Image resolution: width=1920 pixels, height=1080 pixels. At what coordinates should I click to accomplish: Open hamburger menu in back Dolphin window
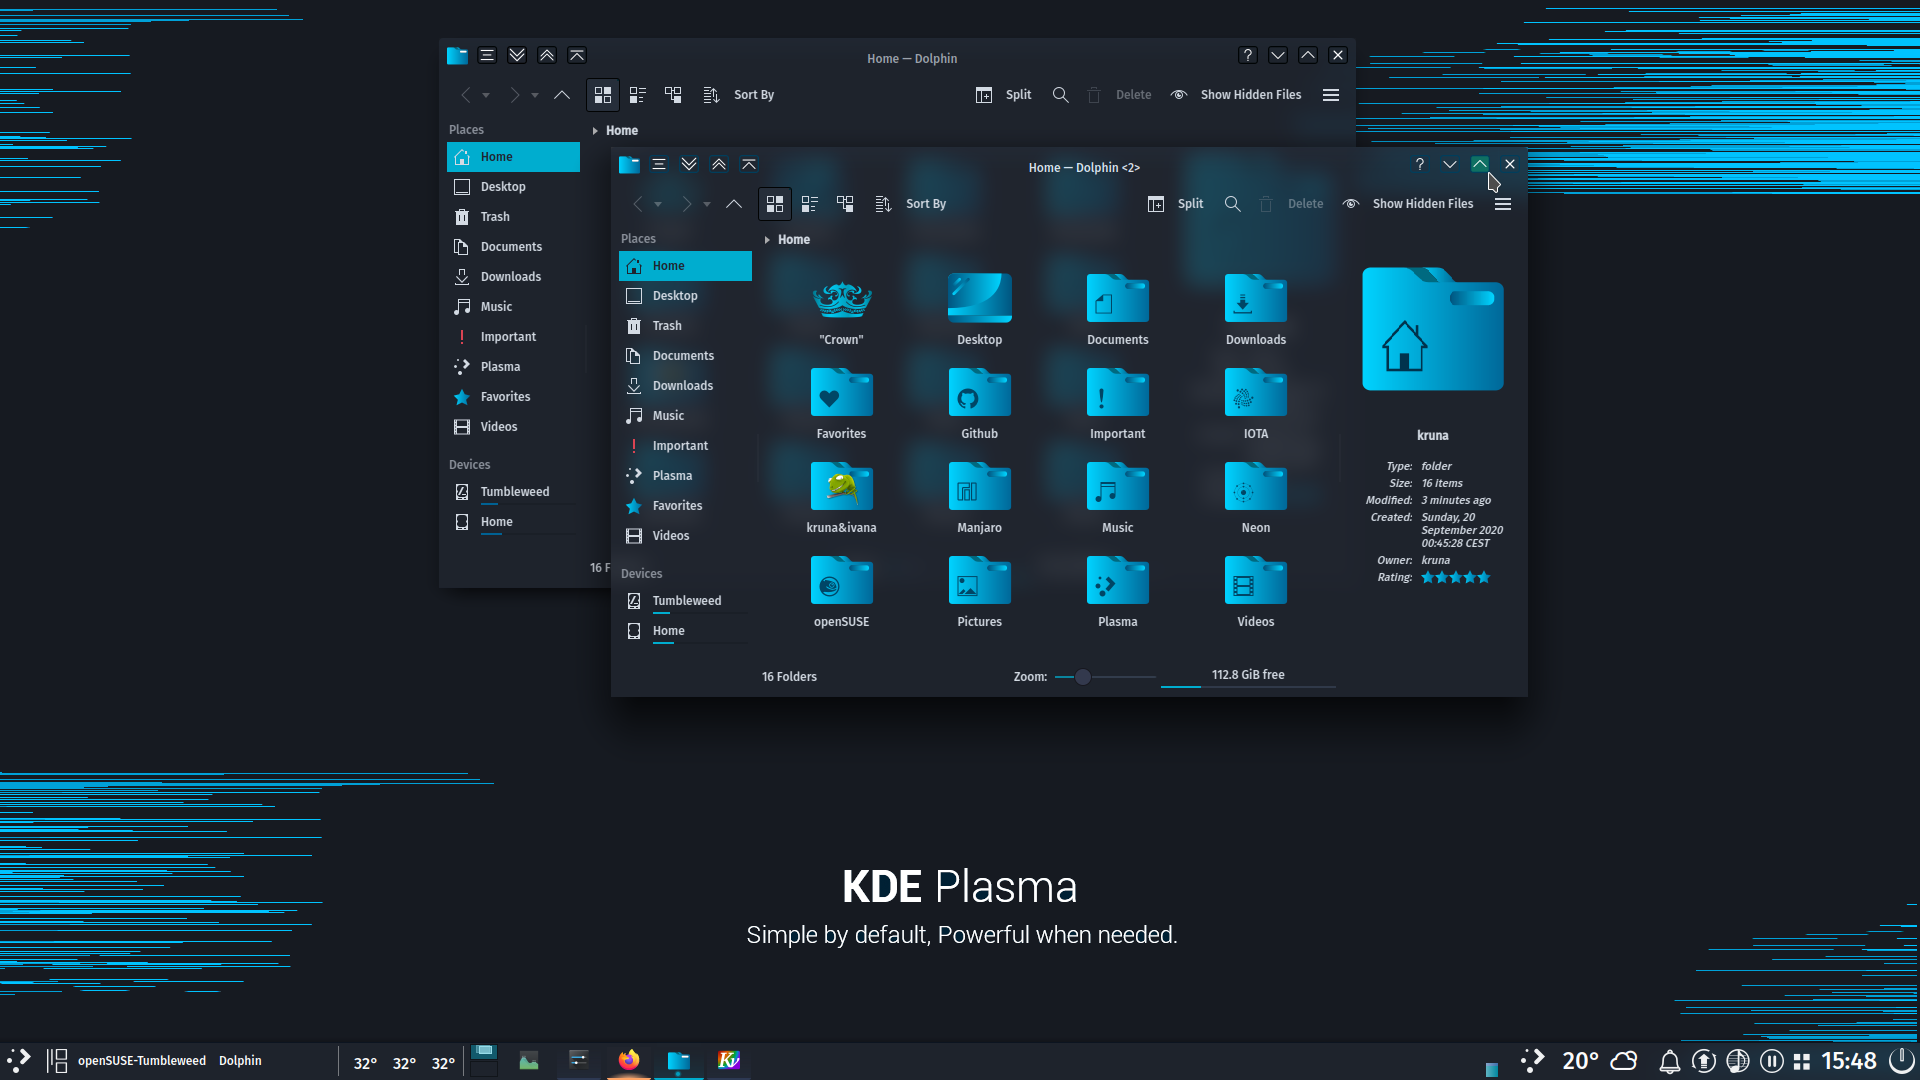[x=1331, y=95]
